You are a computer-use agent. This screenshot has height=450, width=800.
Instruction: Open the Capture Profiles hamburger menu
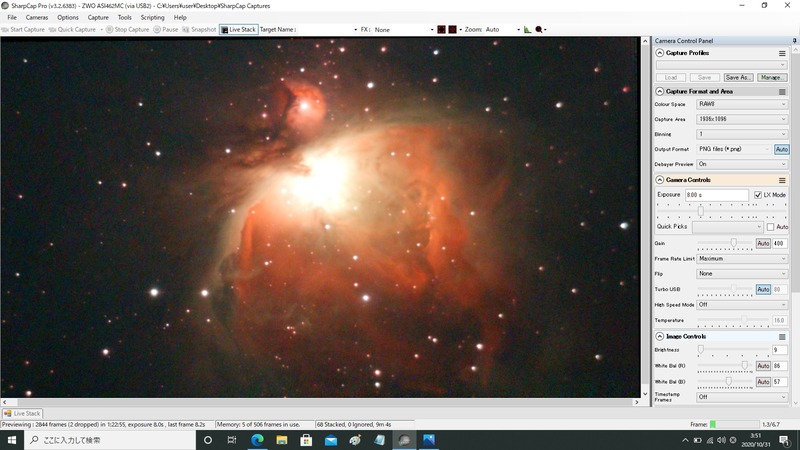tap(782, 53)
